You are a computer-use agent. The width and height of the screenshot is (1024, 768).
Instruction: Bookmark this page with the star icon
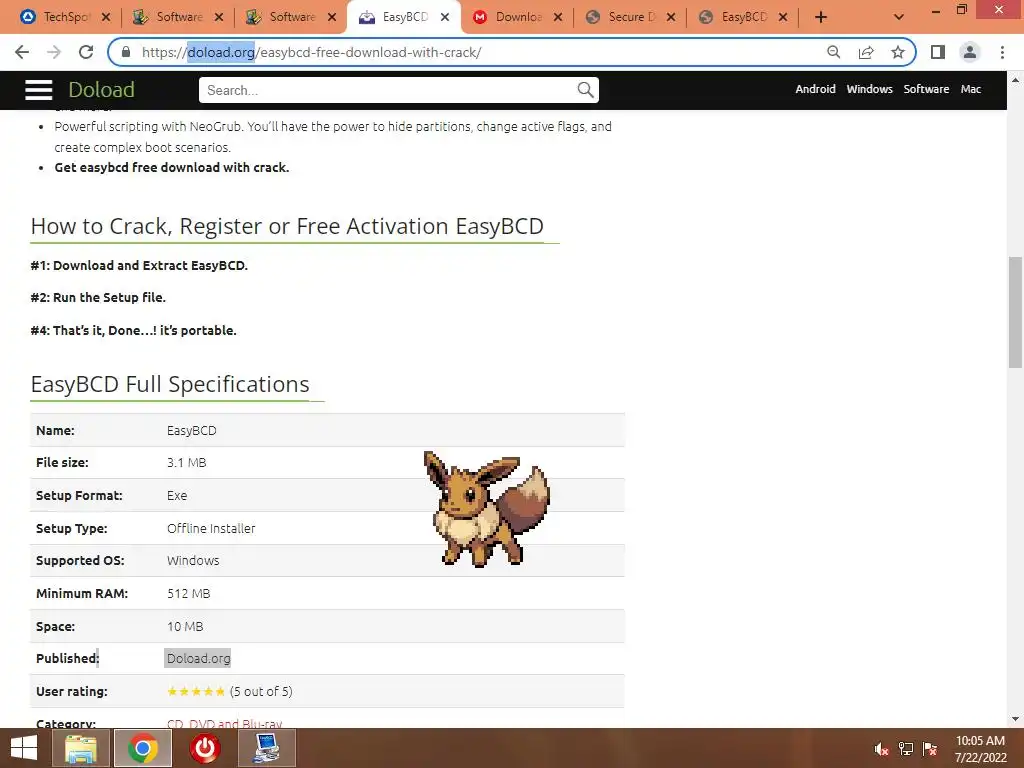(898, 52)
